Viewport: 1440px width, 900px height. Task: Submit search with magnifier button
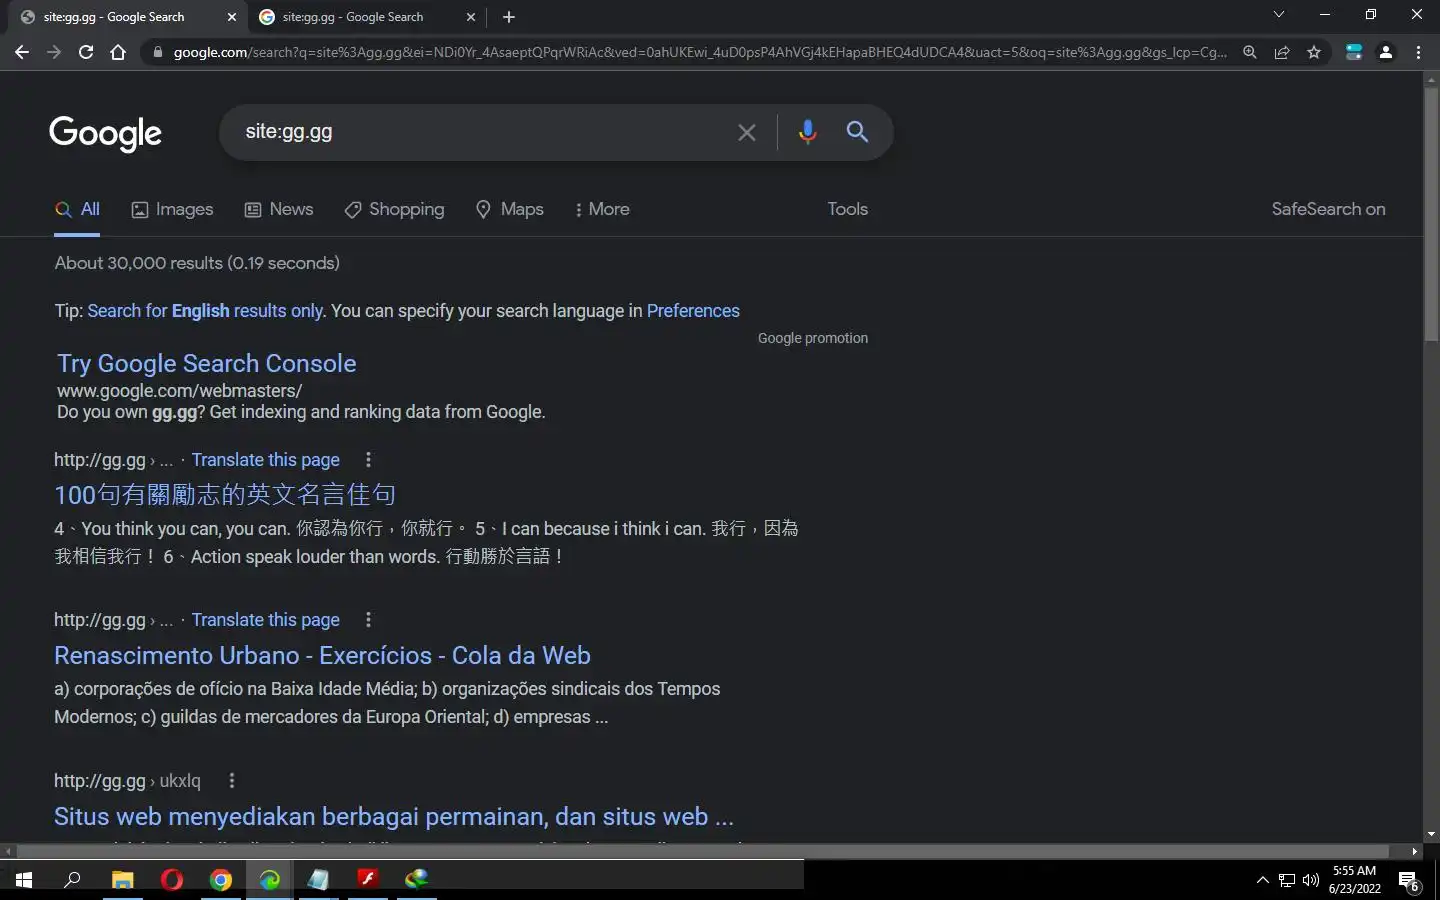(x=857, y=131)
